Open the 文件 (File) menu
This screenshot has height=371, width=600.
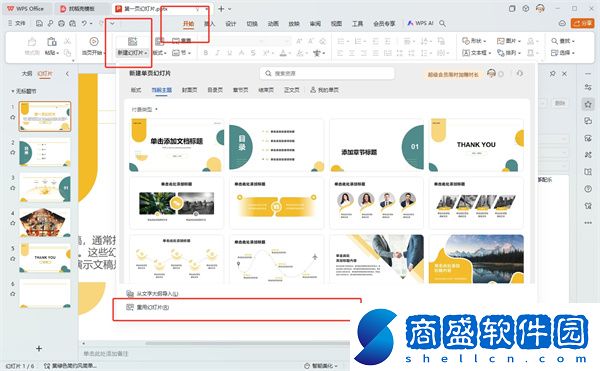tap(16, 23)
